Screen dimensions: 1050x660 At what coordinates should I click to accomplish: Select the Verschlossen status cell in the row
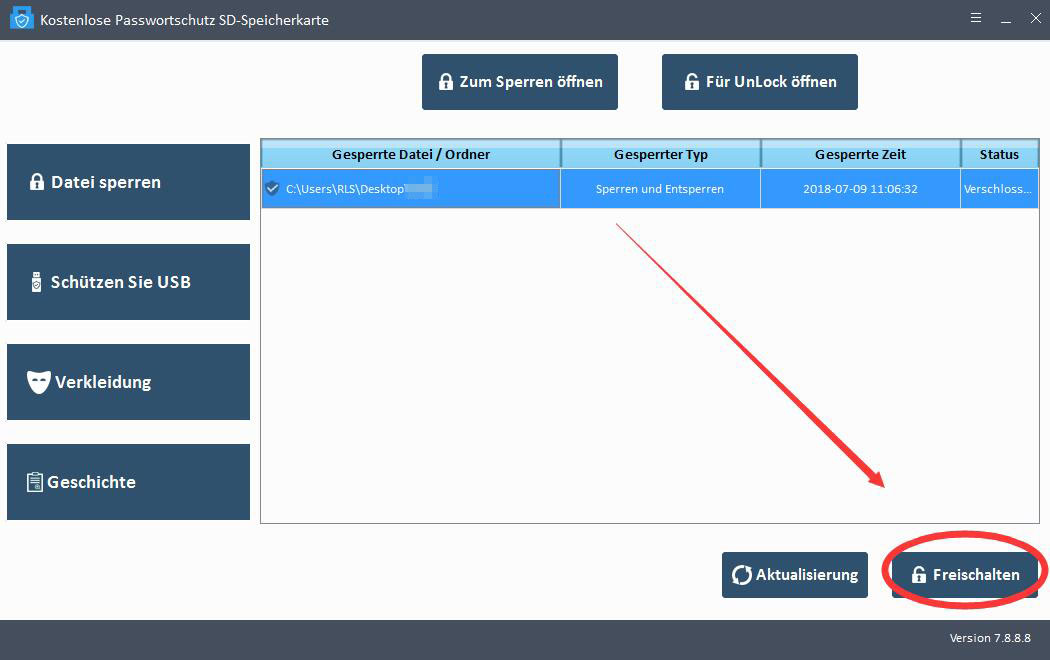pos(998,188)
